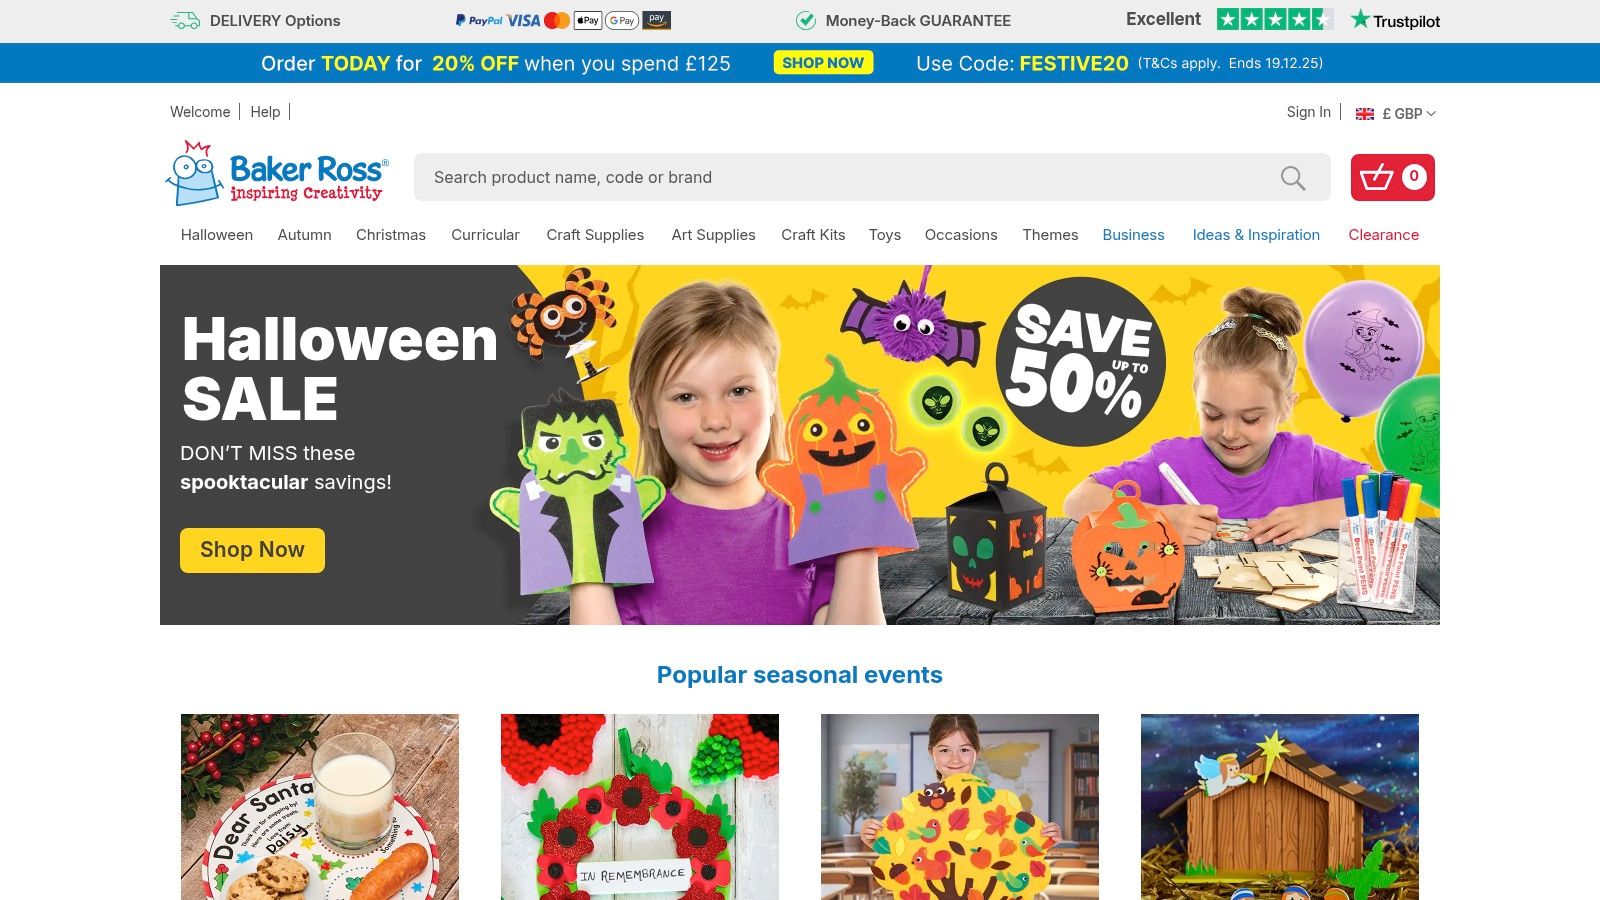Click the yellow Shop Now banner button
Viewport: 1600px width, 900px height.
(x=252, y=550)
